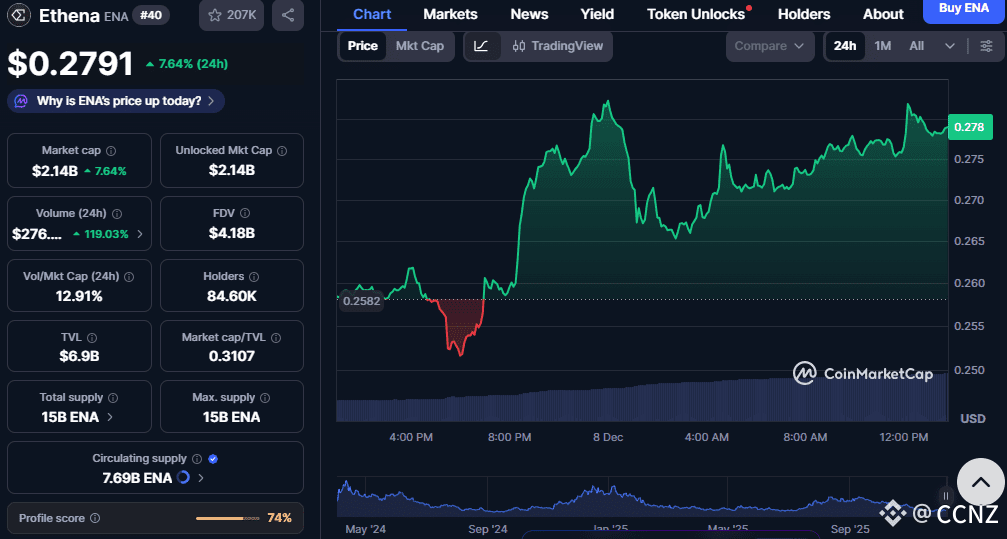Viewport: 1007px width, 539px height.
Task: Open 'Why is ENA's price up today?'
Action: click(x=116, y=101)
